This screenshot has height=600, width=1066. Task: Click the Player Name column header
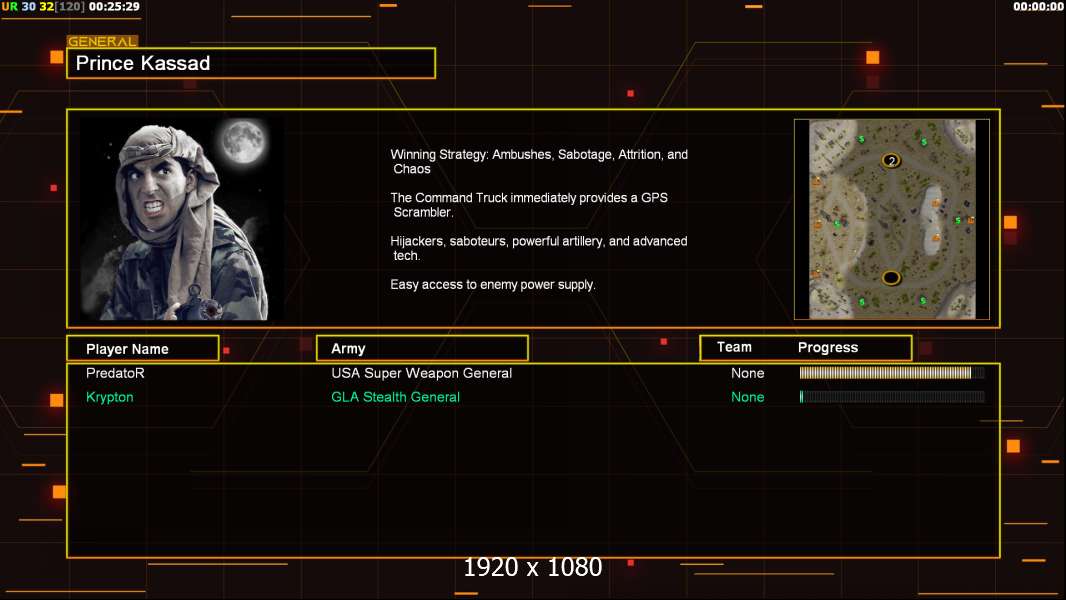[143, 349]
